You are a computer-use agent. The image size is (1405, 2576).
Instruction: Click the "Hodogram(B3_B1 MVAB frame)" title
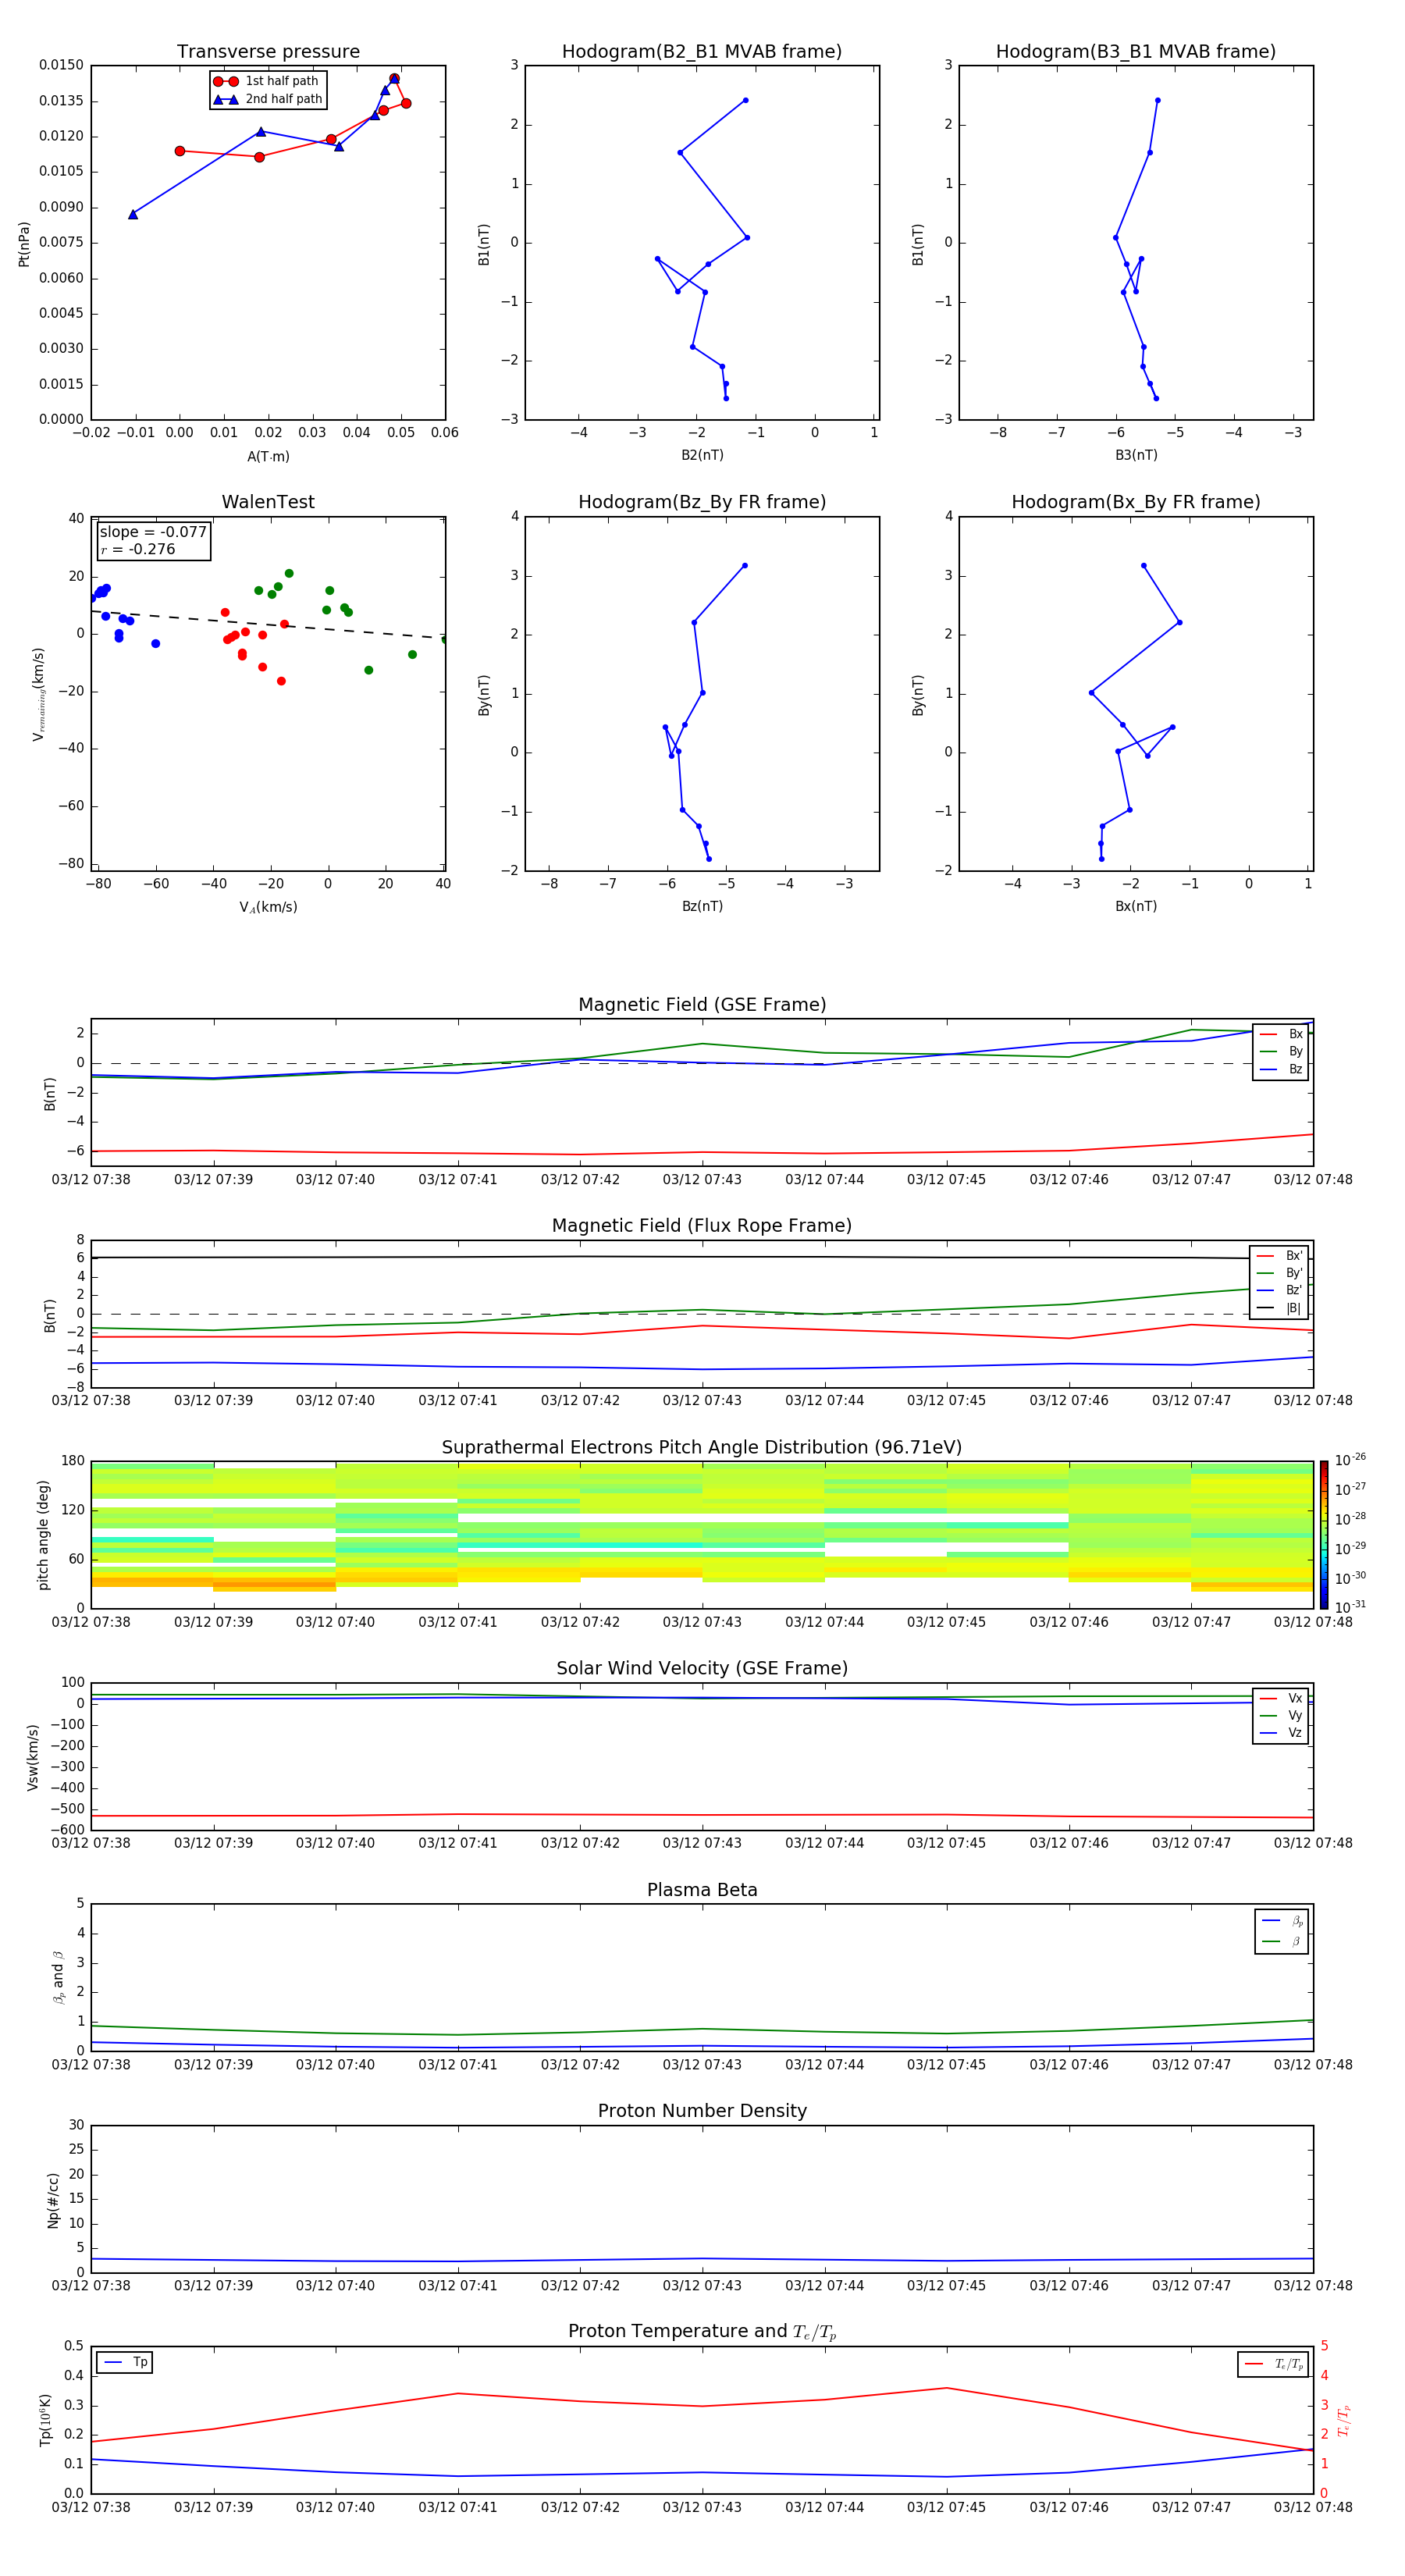point(1136,52)
